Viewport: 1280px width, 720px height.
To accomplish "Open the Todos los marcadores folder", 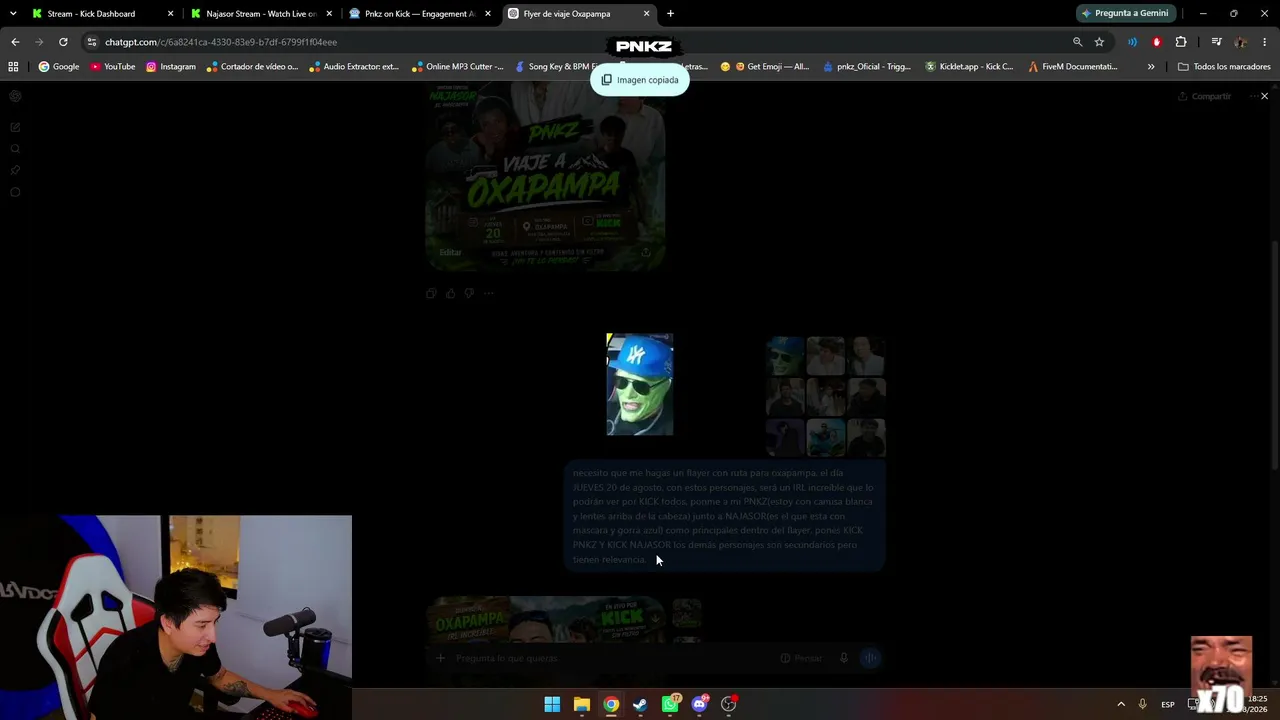I will click(x=1224, y=67).
